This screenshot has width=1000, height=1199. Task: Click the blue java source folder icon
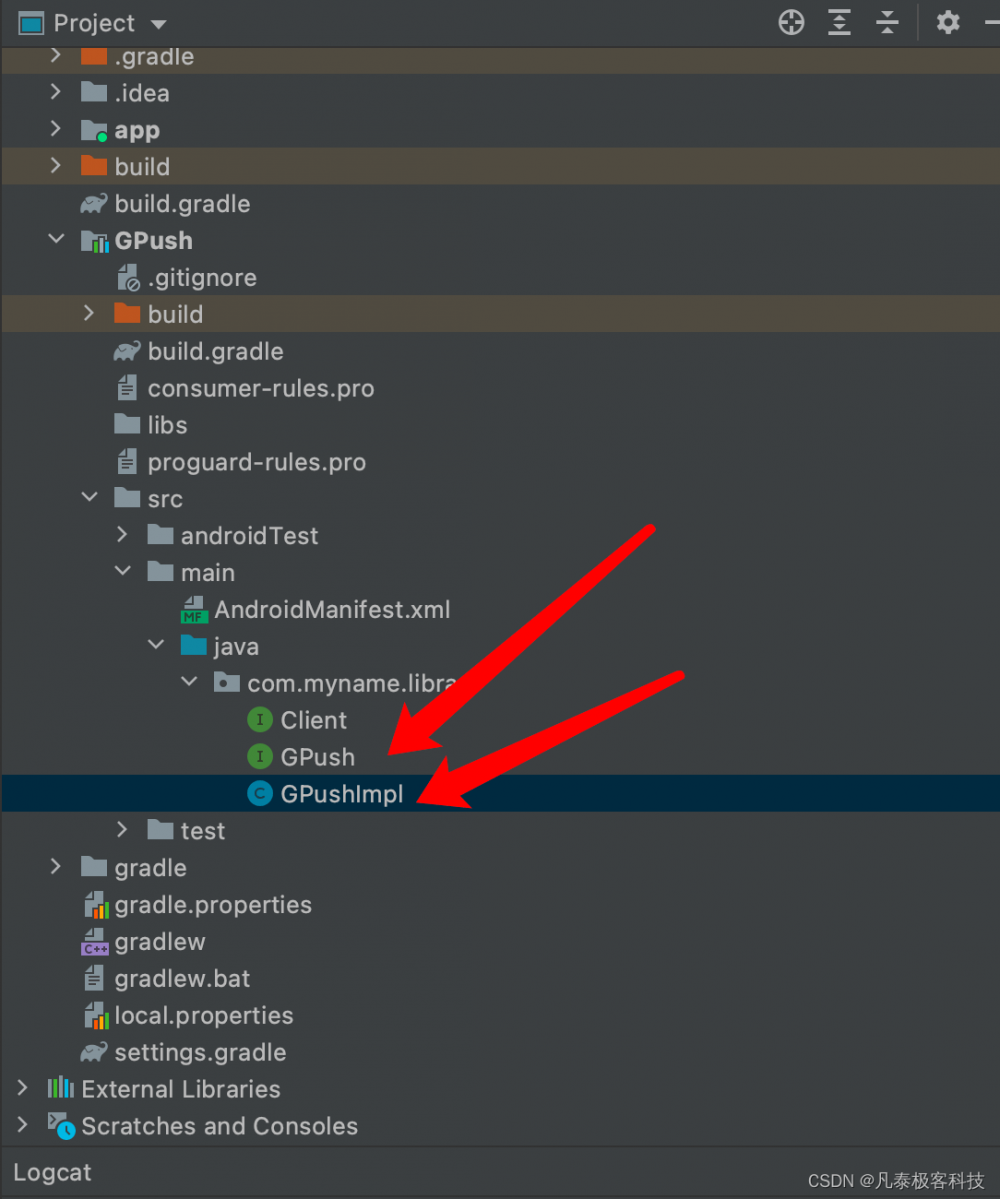pyautogui.click(x=193, y=645)
